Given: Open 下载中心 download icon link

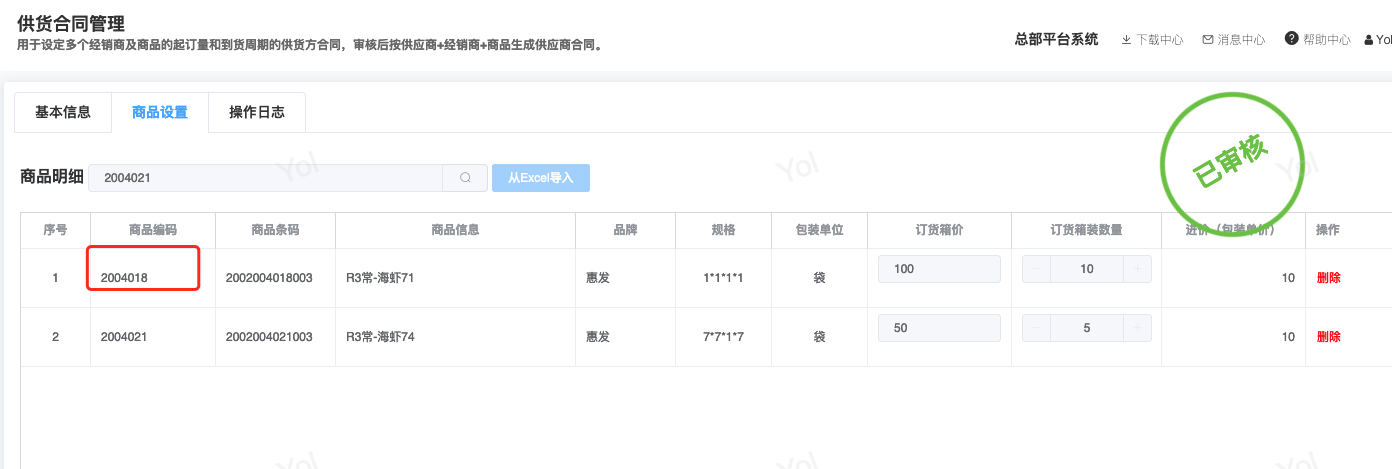Looking at the screenshot, I should click(1152, 40).
